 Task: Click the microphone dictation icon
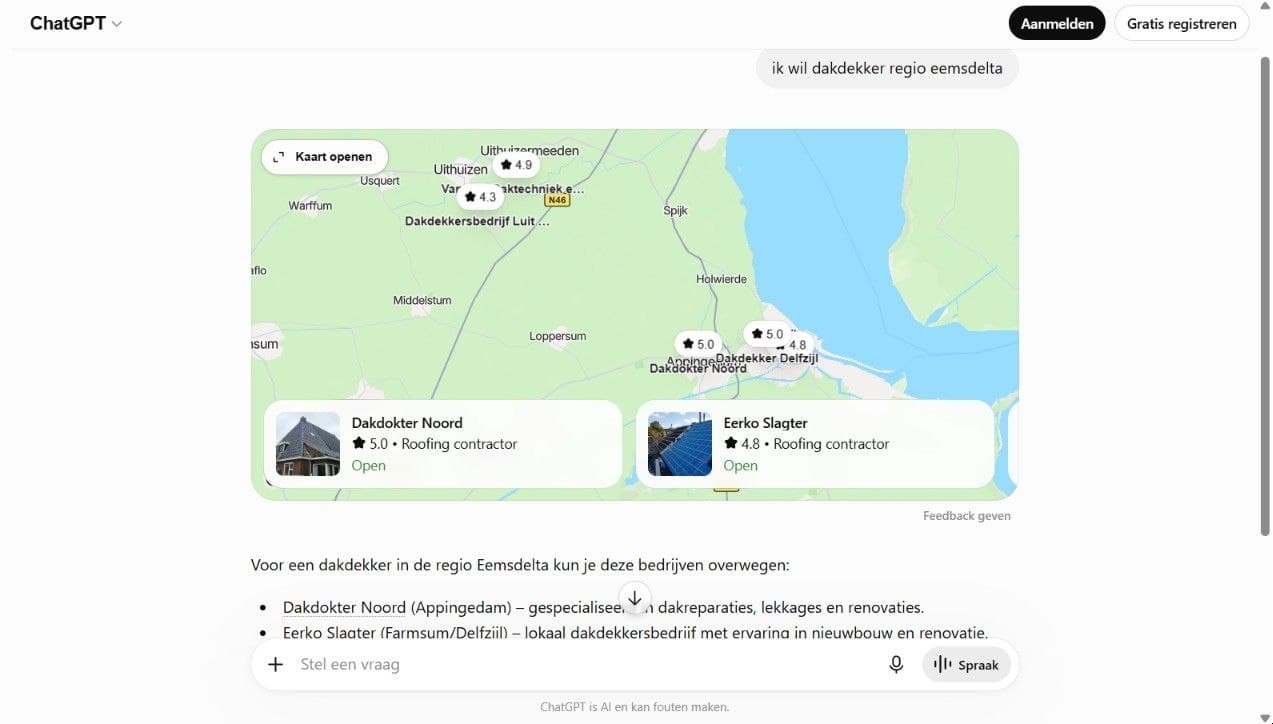tap(896, 664)
